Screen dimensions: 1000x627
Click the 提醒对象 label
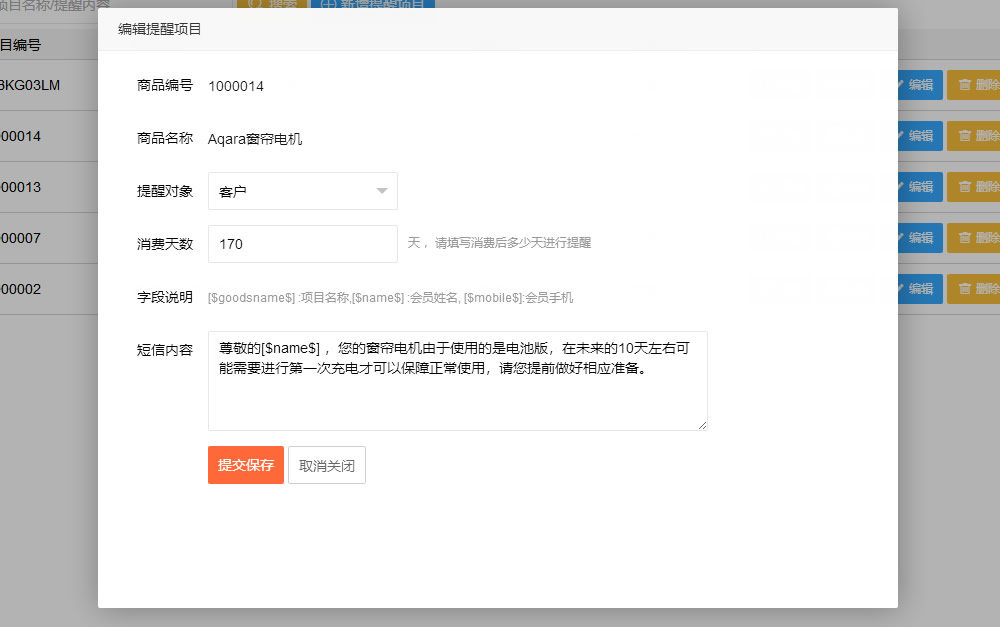[x=165, y=191]
